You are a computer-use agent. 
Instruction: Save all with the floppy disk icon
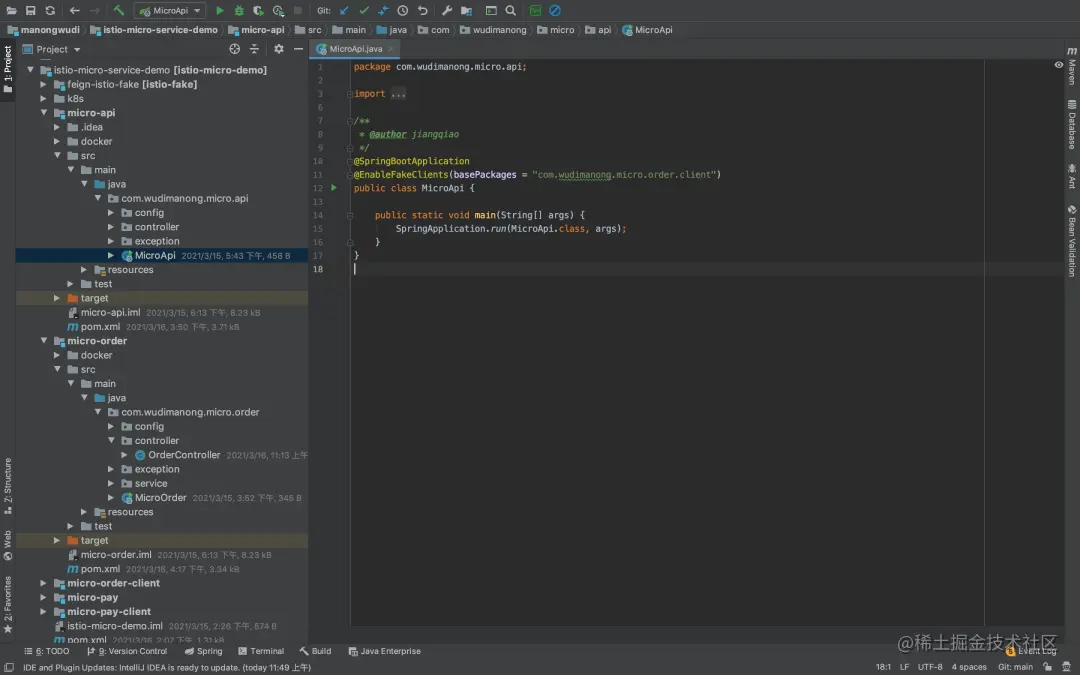(x=30, y=10)
